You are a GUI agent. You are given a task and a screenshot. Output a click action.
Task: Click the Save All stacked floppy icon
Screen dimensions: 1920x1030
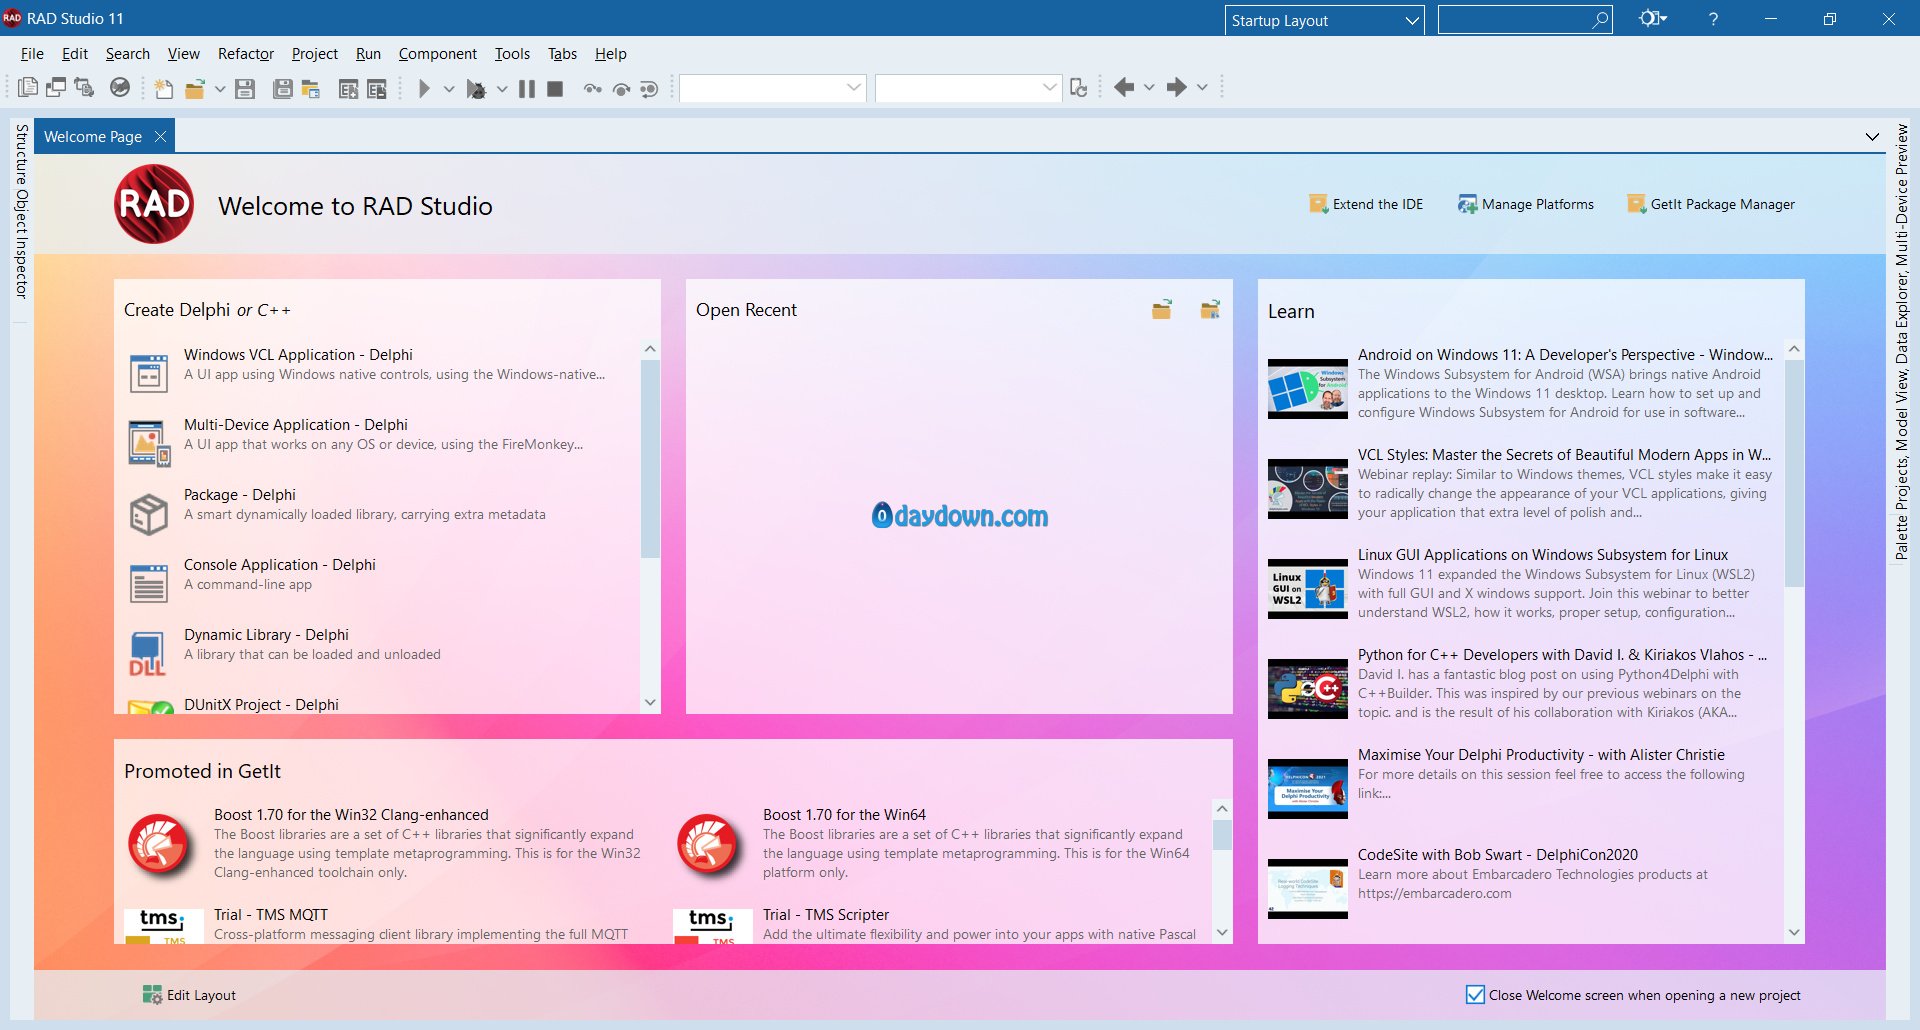[283, 88]
